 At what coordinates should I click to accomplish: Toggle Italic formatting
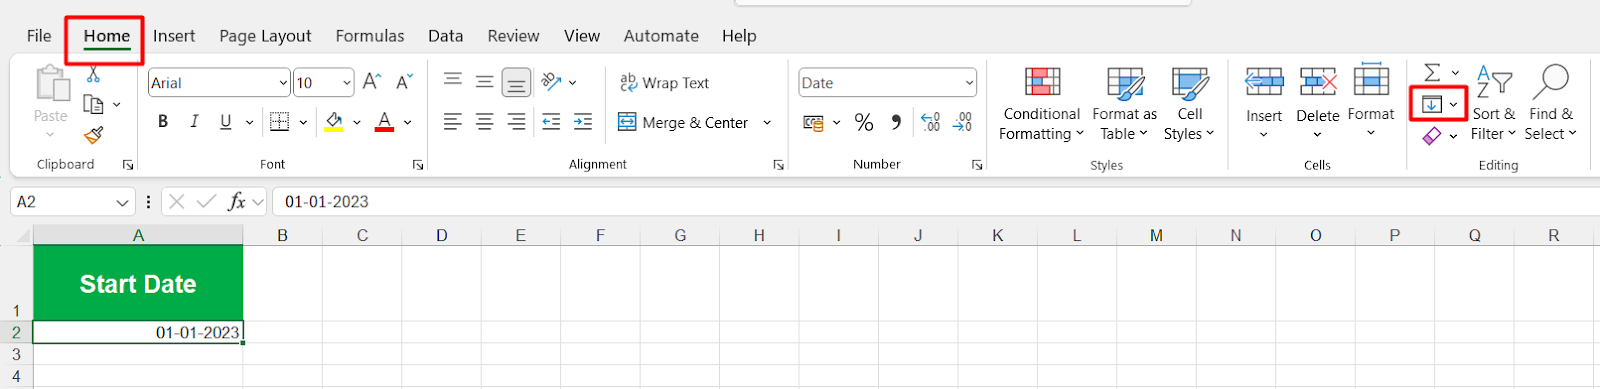tap(194, 122)
